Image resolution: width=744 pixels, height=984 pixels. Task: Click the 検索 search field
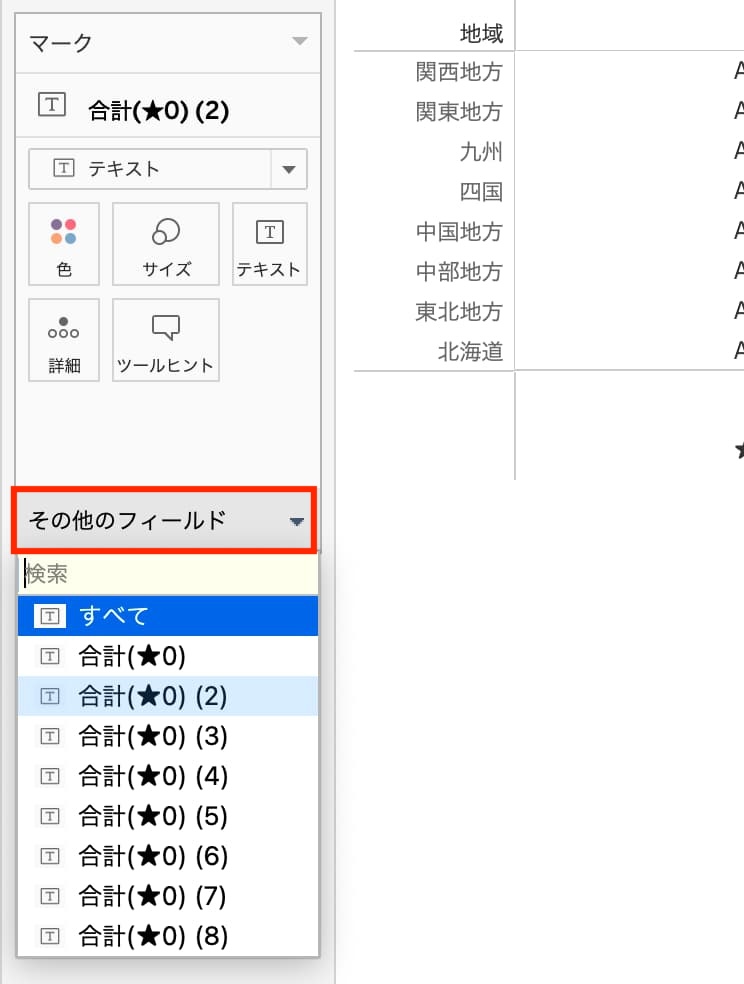click(168, 574)
